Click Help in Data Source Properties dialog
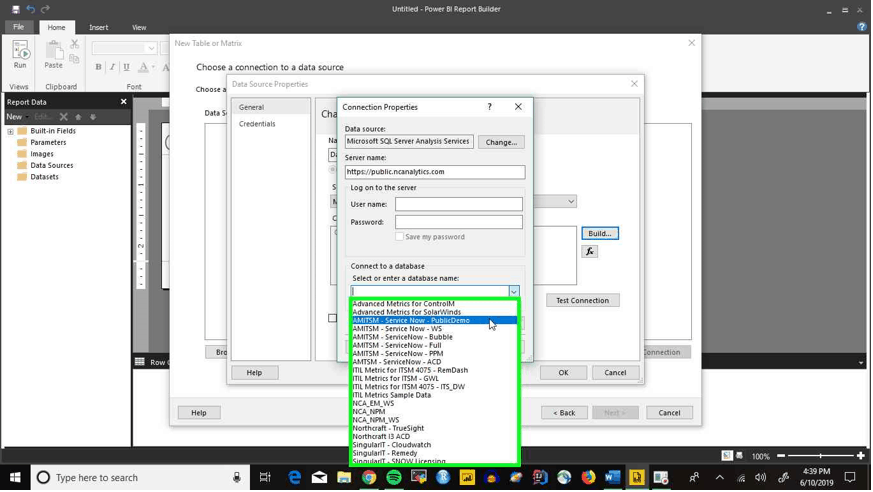 click(x=254, y=373)
